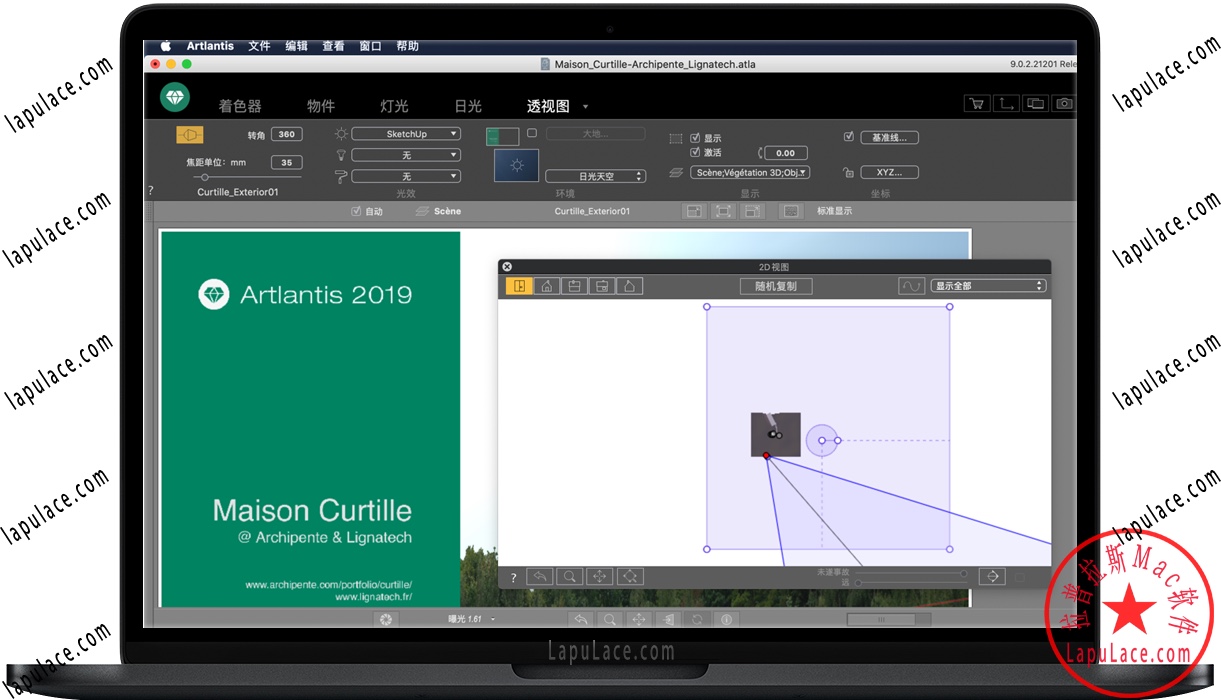Select the plan view icon in 2D视图 window
The width and height of the screenshot is (1221, 700).
tap(521, 285)
